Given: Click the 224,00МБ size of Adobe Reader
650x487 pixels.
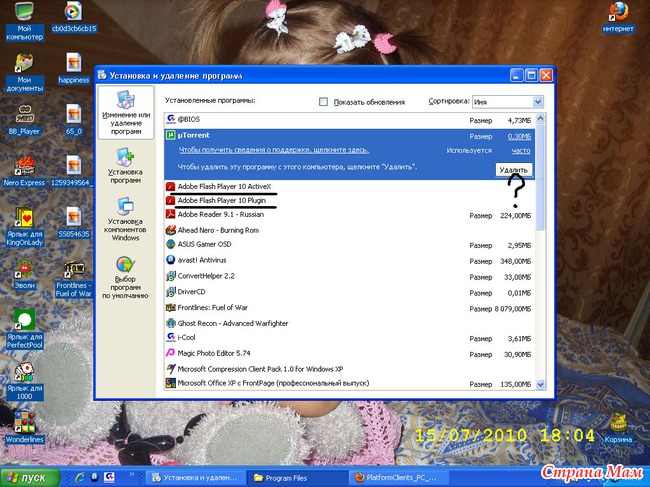Looking at the screenshot, I should tap(516, 216).
